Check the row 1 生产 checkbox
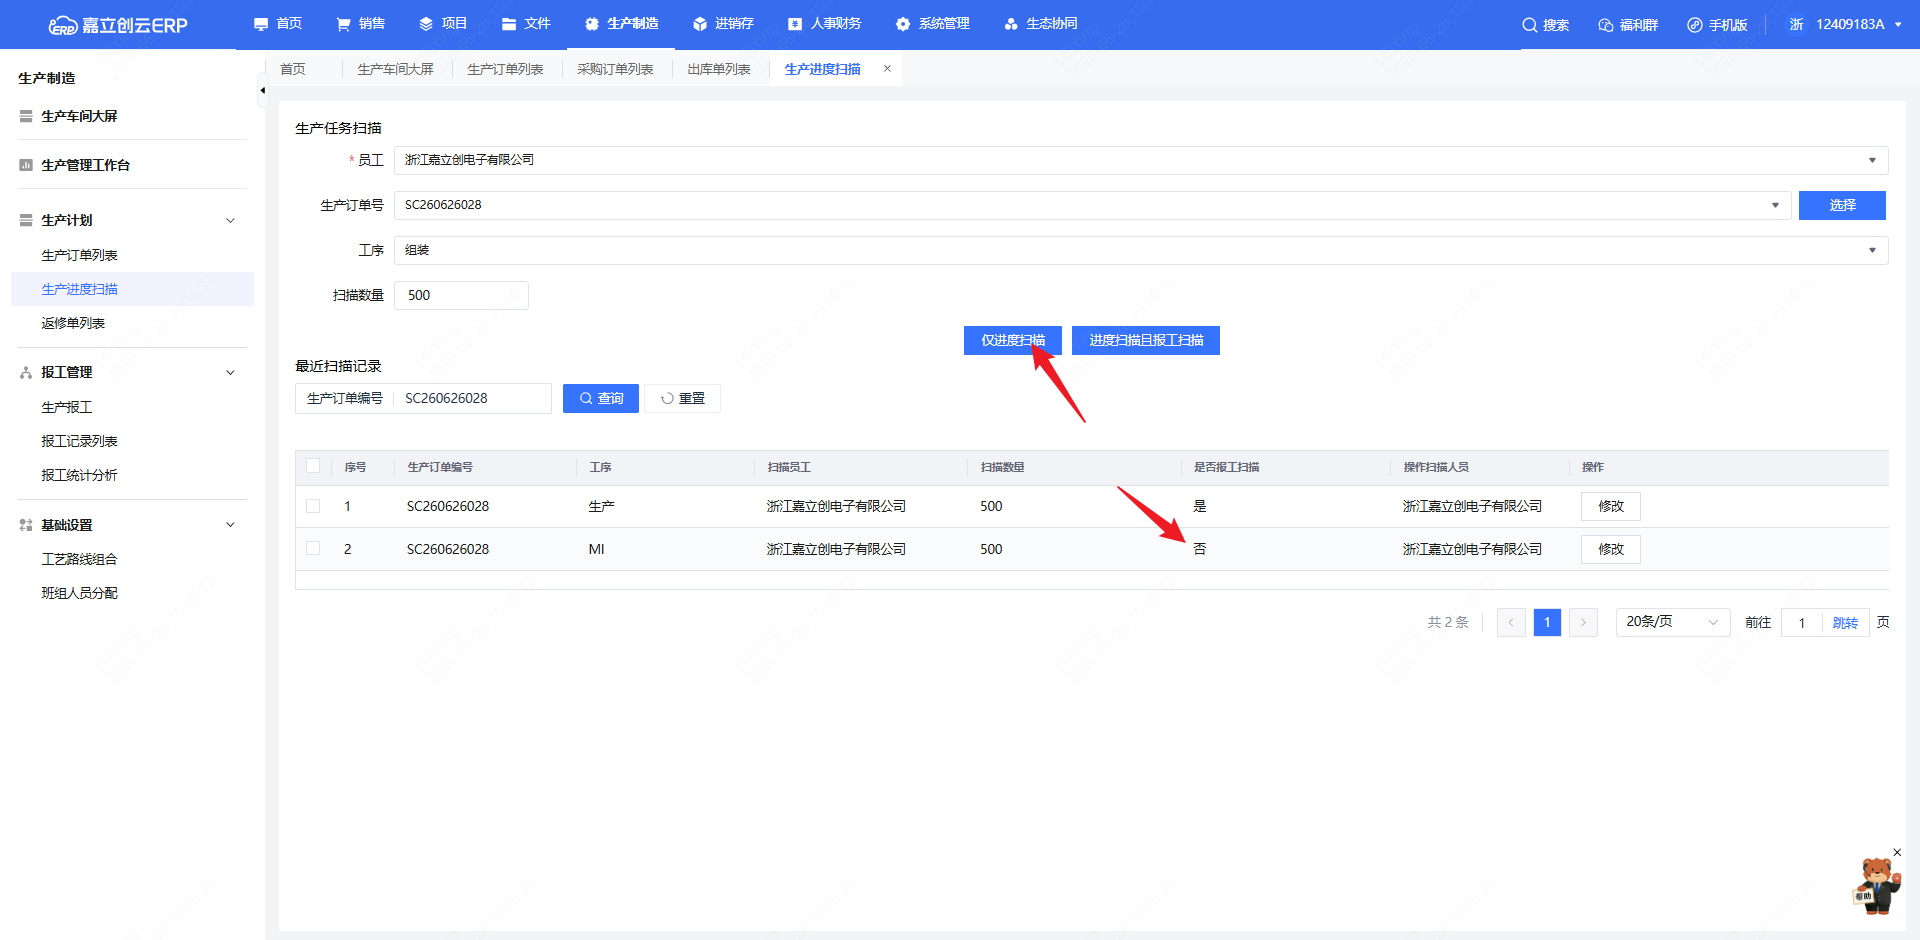This screenshot has height=940, width=1920. click(x=313, y=506)
